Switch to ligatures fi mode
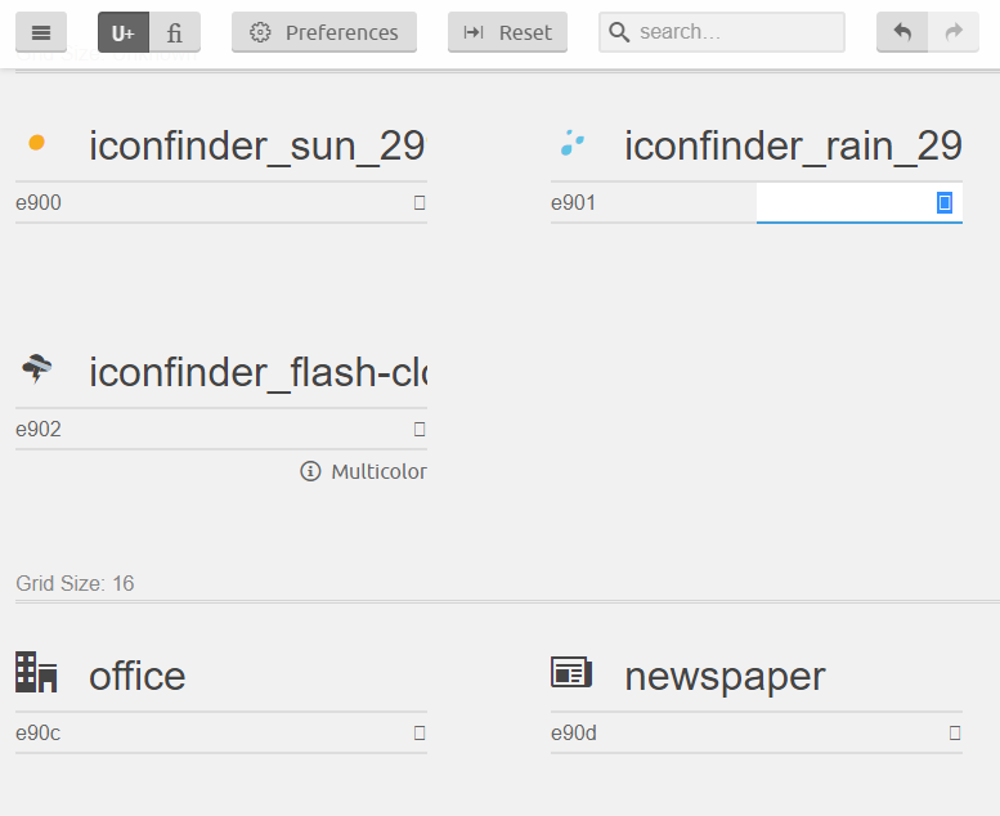Viewport: 1000px width, 816px height. (x=175, y=32)
